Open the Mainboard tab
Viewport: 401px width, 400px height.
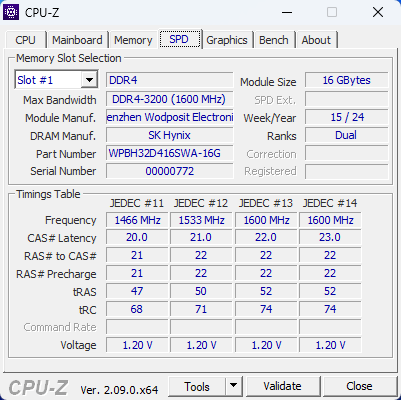(77, 40)
